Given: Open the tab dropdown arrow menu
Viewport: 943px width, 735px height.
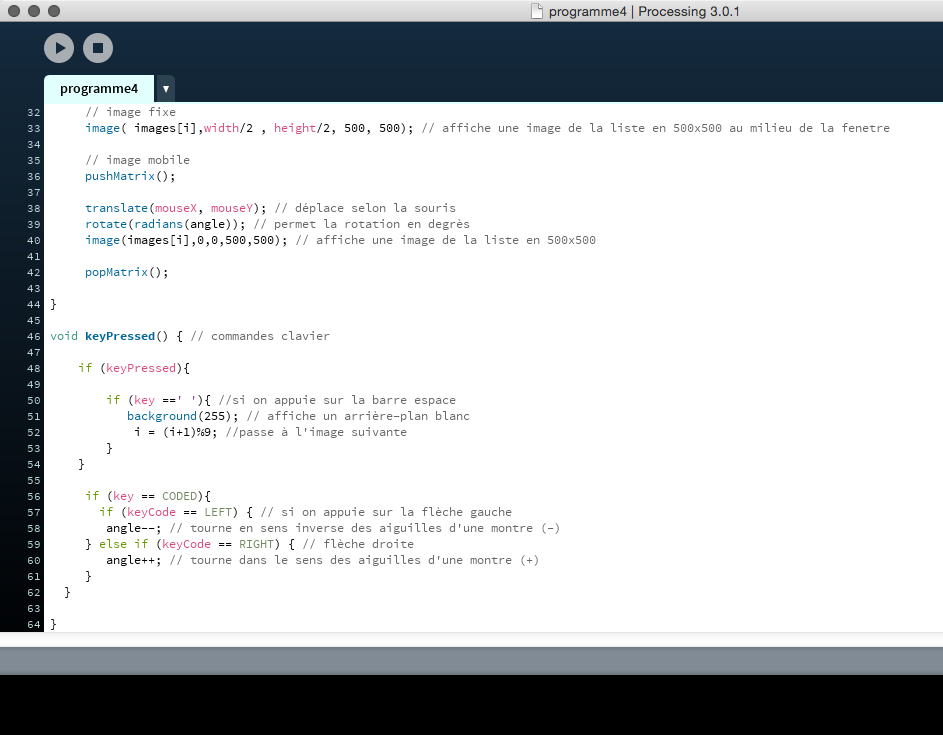Looking at the screenshot, I should tap(165, 89).
